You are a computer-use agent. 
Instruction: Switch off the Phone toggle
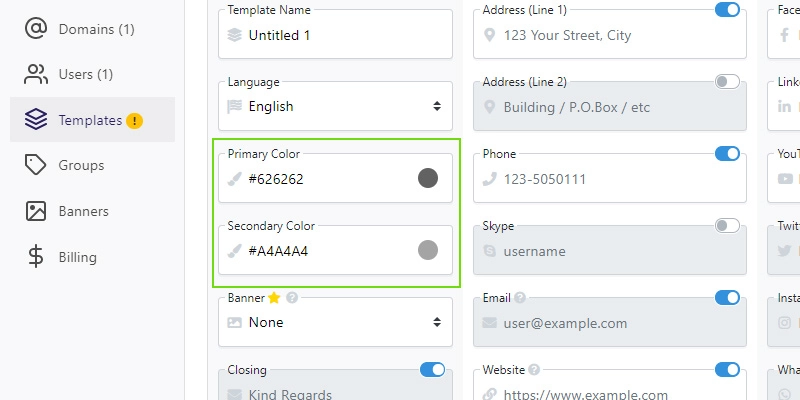pos(727,154)
